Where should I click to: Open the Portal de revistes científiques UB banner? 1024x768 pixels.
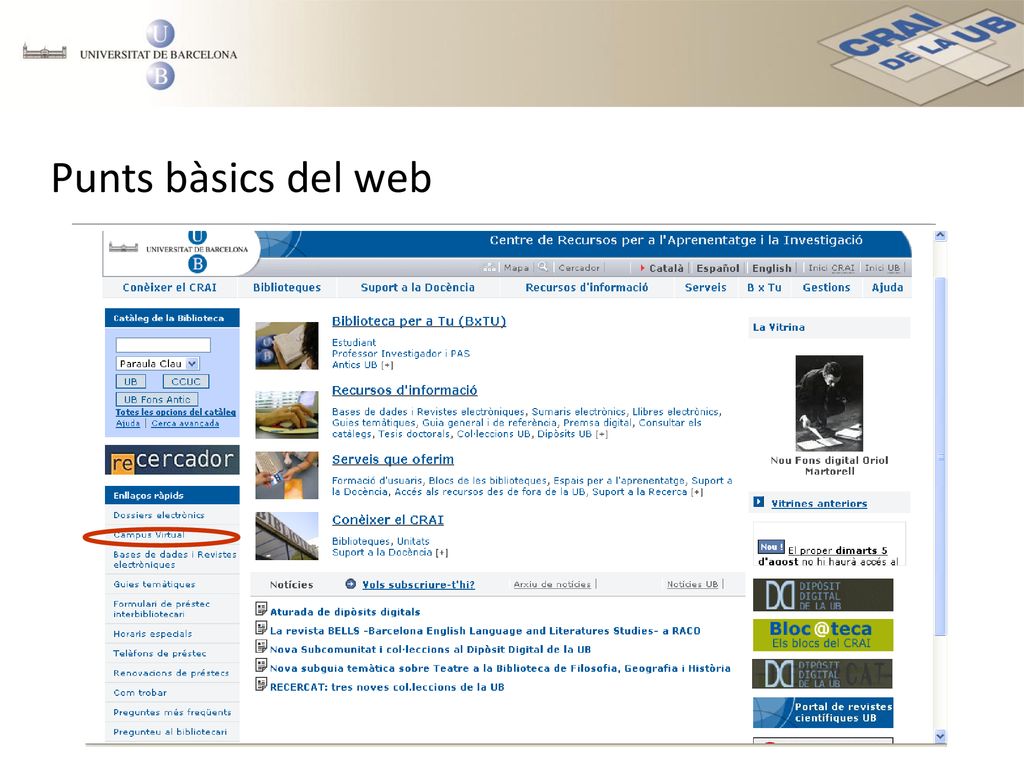tap(823, 712)
